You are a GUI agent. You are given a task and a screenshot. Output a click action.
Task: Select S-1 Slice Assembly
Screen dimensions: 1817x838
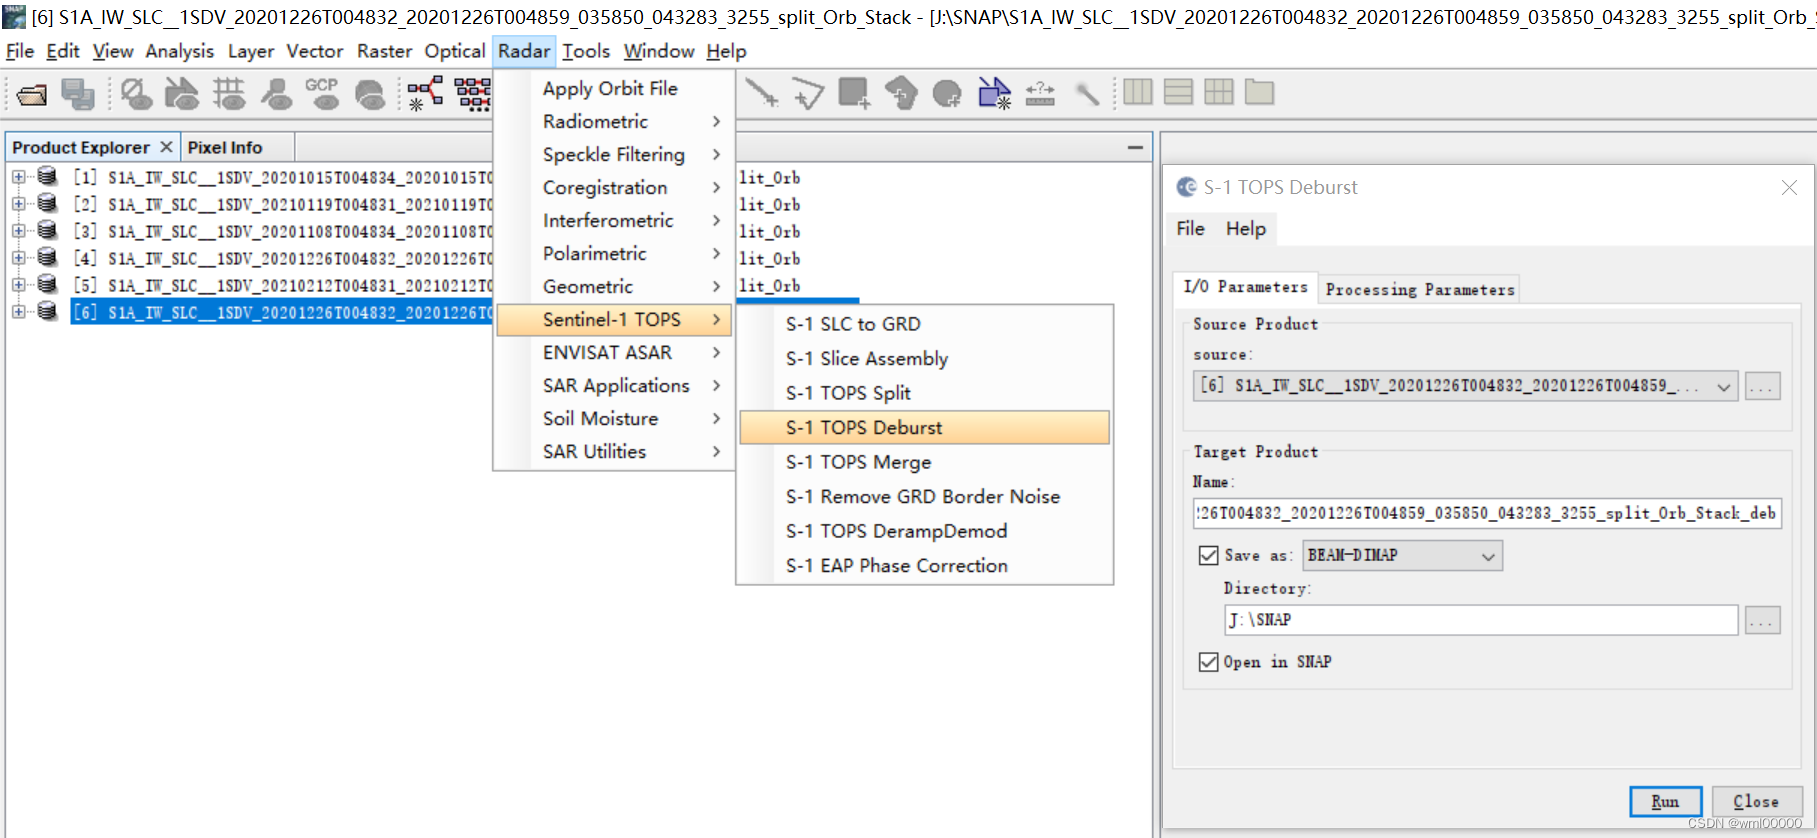pyautogui.click(x=924, y=358)
